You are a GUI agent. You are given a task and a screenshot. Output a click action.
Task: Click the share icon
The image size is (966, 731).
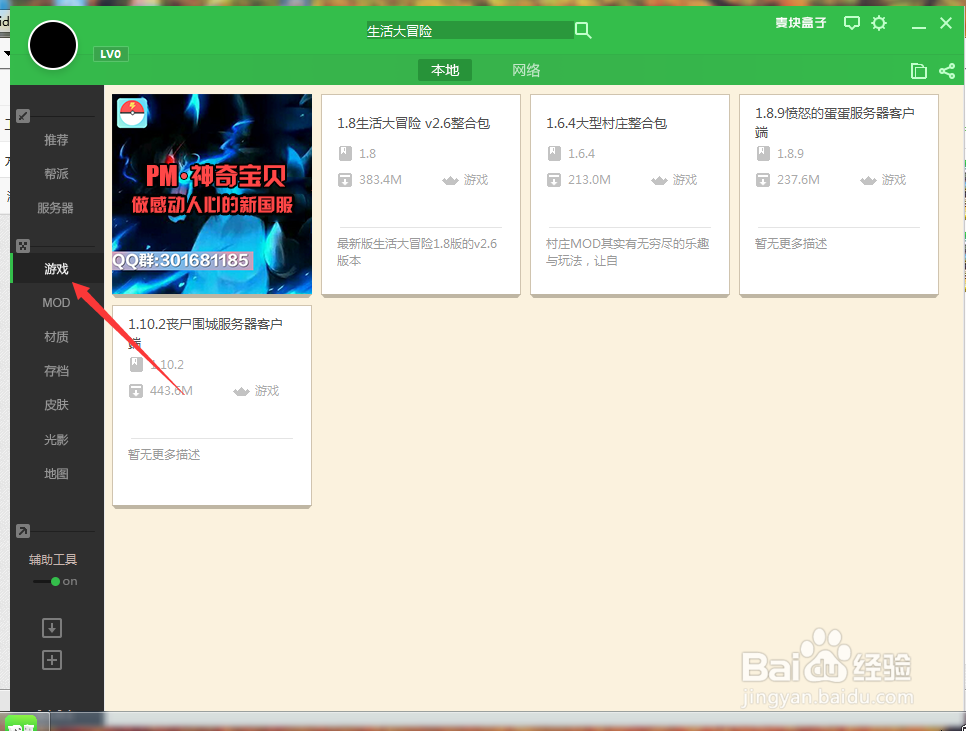pyautogui.click(x=947, y=71)
